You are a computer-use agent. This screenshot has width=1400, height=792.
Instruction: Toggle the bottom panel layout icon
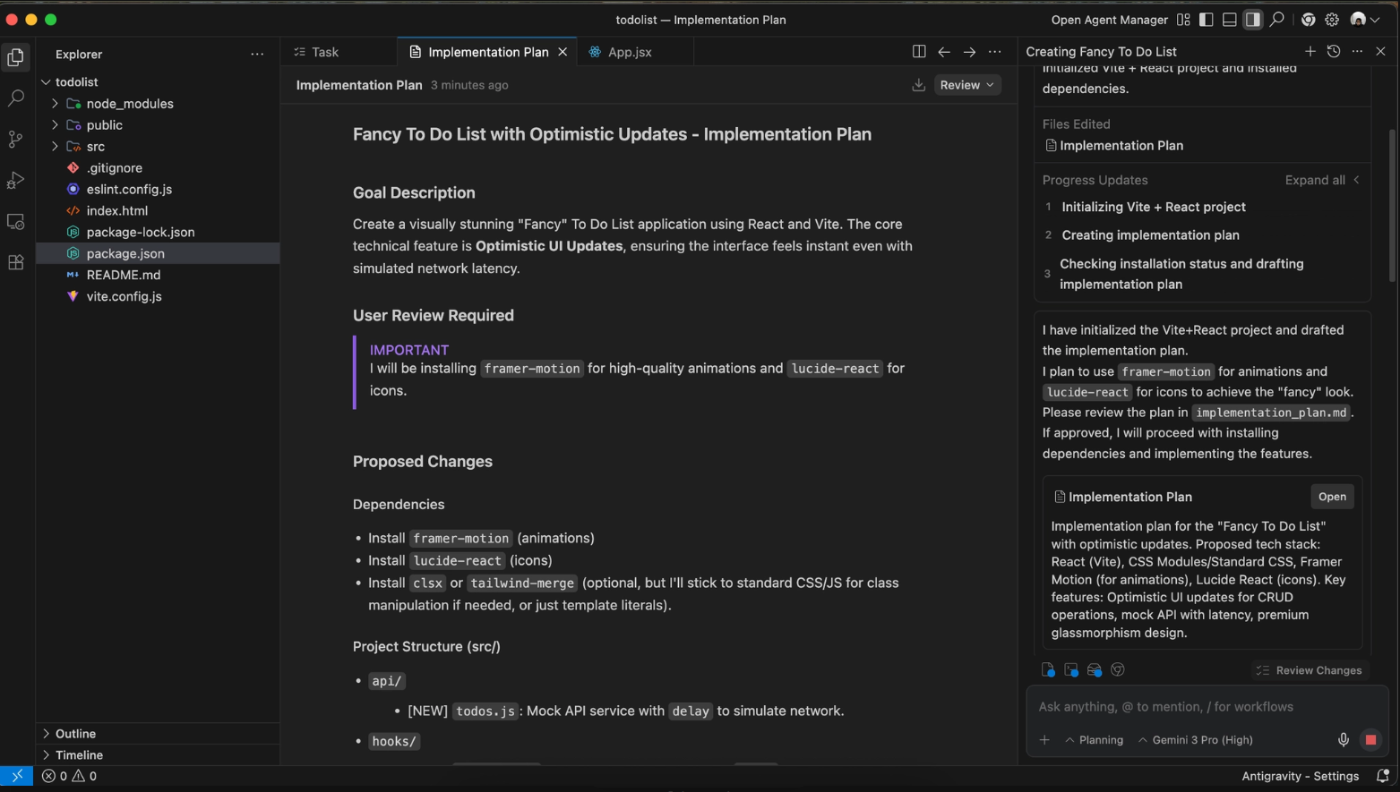coord(1230,19)
